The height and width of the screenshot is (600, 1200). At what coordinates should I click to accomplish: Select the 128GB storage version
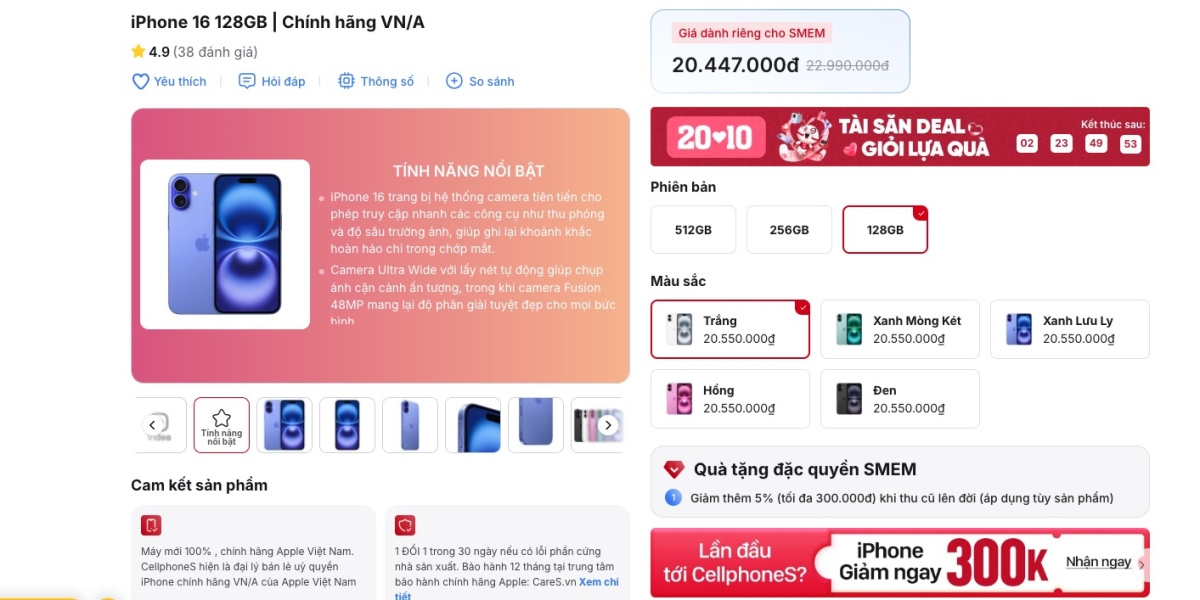point(885,230)
